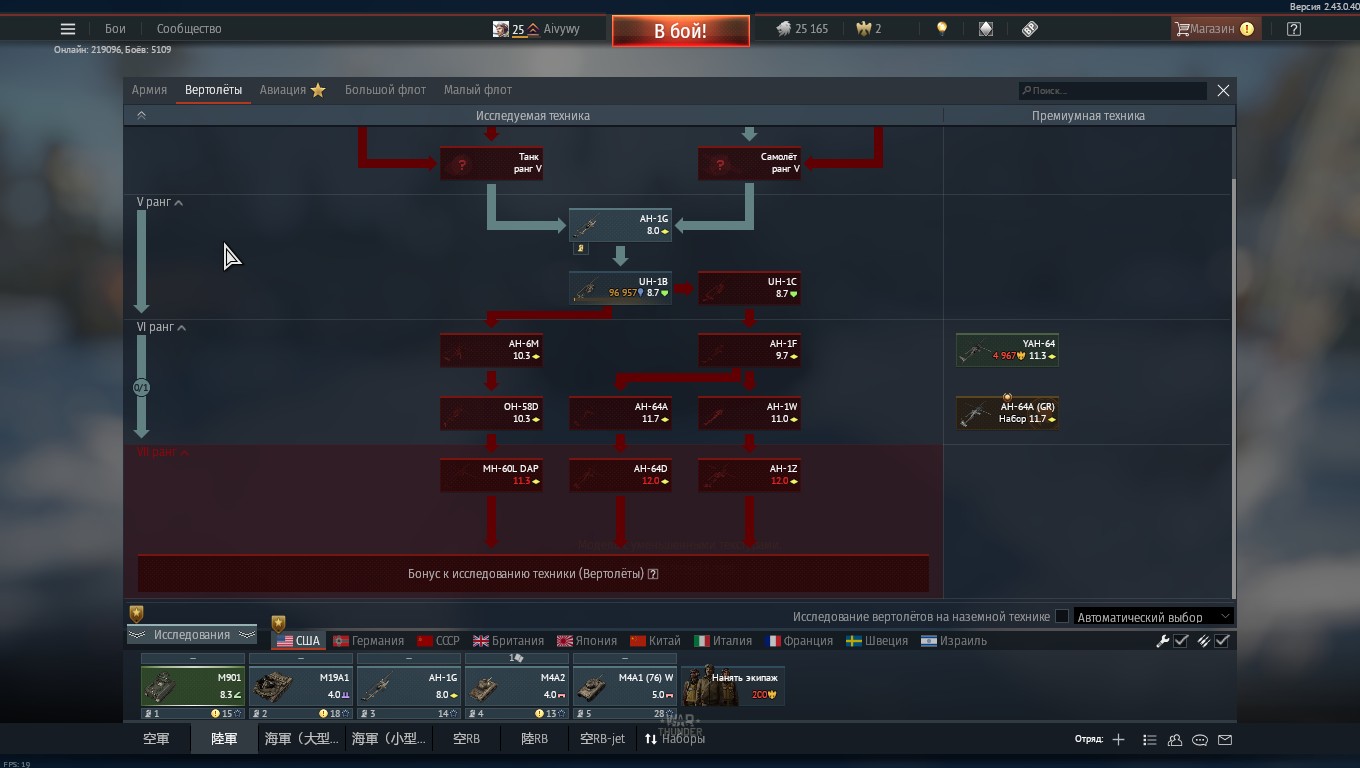Click Нанять экипаж recruit crew button
The height and width of the screenshot is (768, 1360).
pos(733,686)
